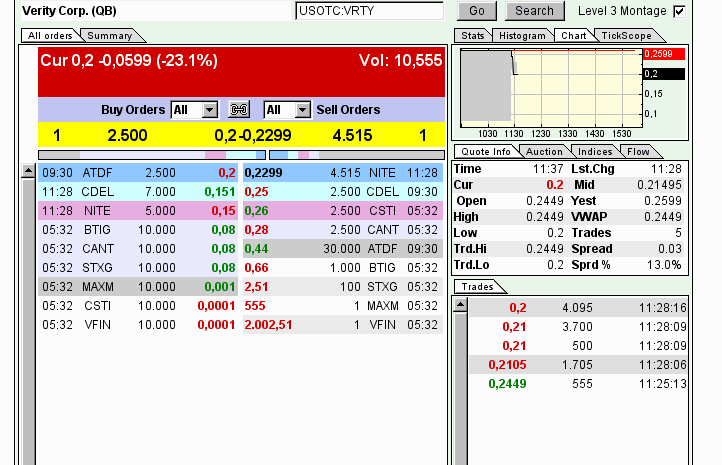Screen dimensions: 722x465
Task: Click the Verity Corp. (QB) title
Action: [69, 11]
